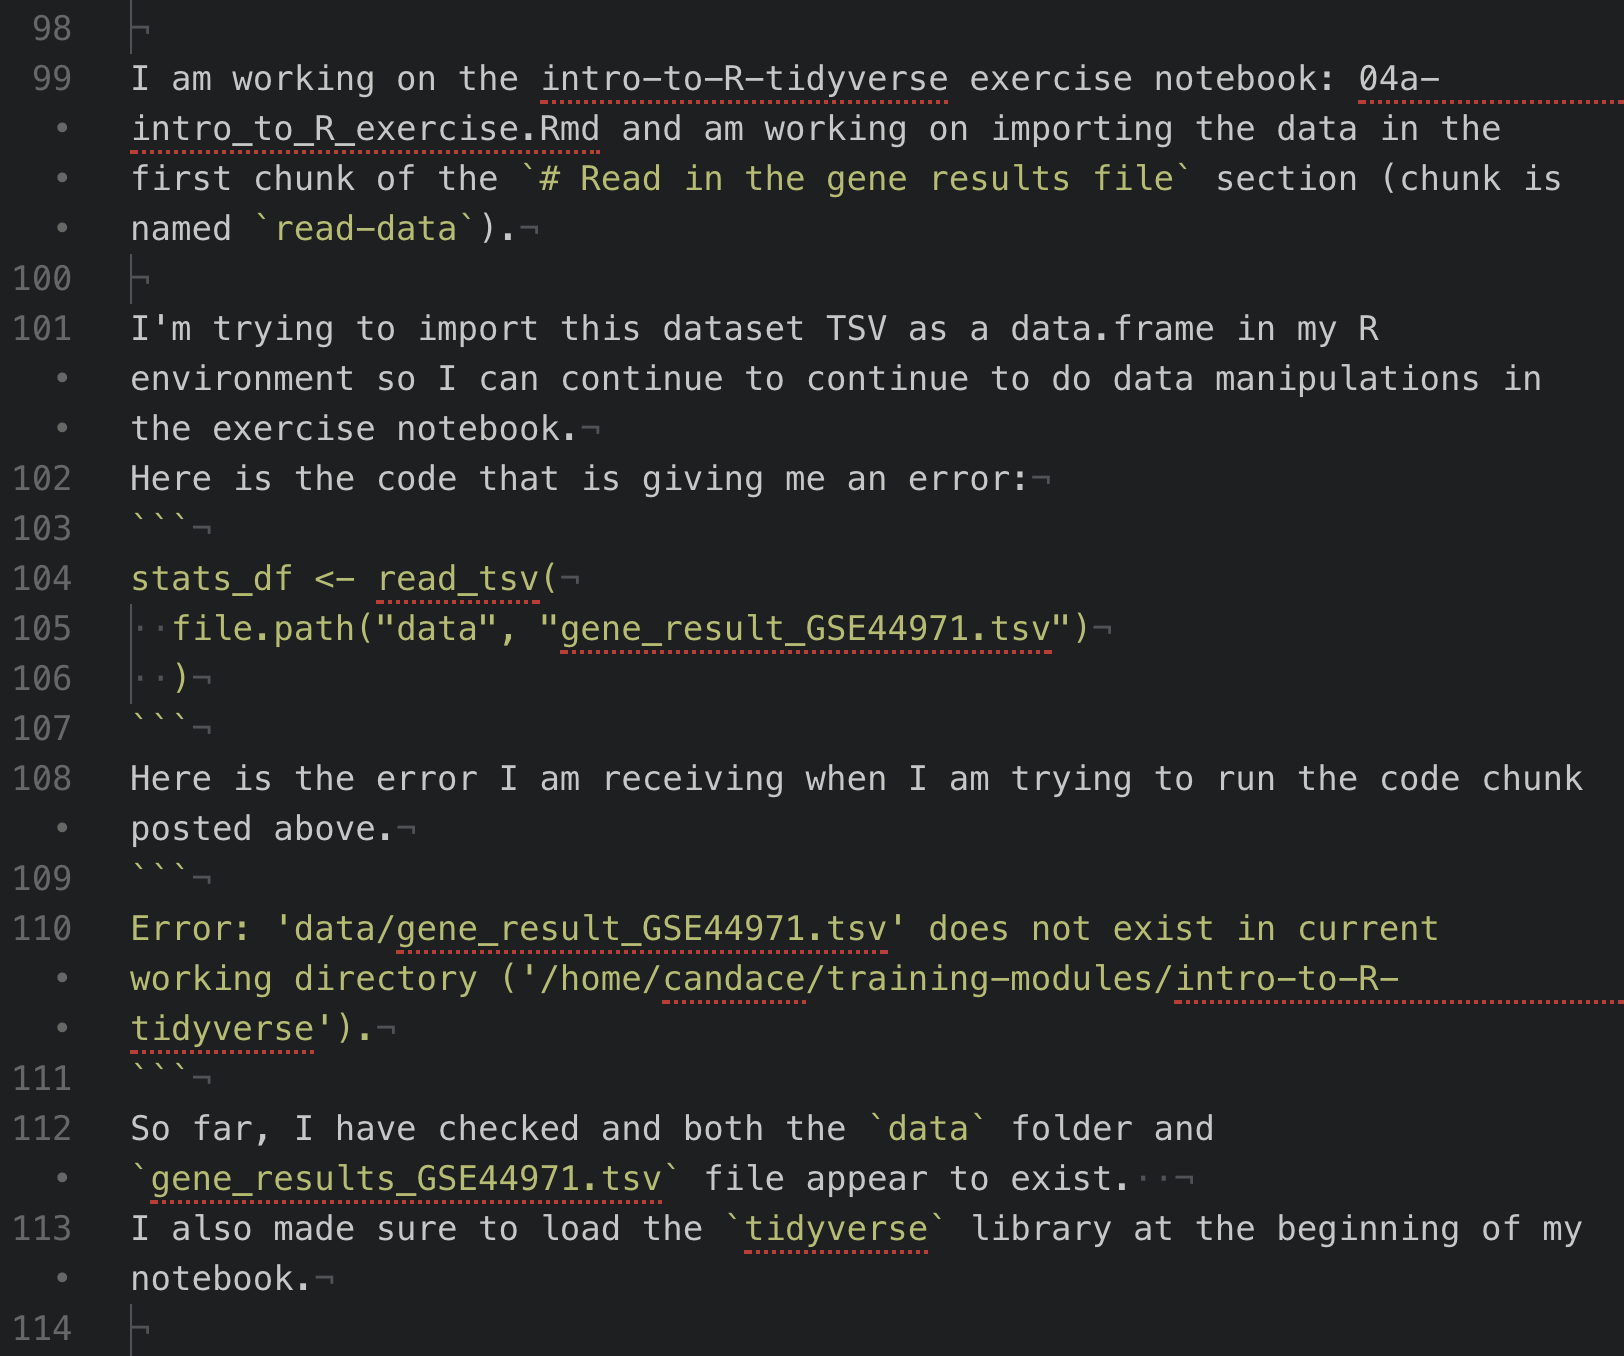Image resolution: width=1624 pixels, height=1356 pixels.
Task: Click the word "TSV" on line 101
Action: 856,328
